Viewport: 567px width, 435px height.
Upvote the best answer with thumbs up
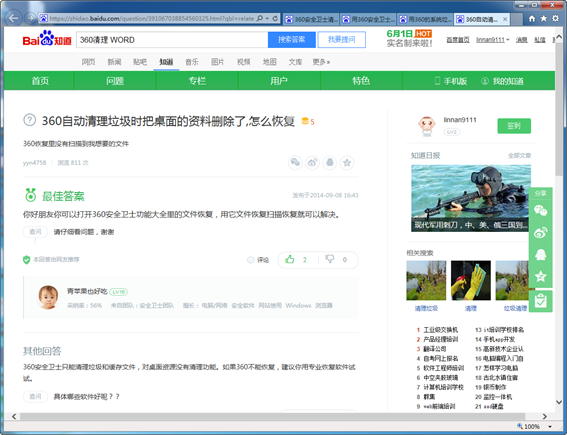pyautogui.click(x=290, y=259)
